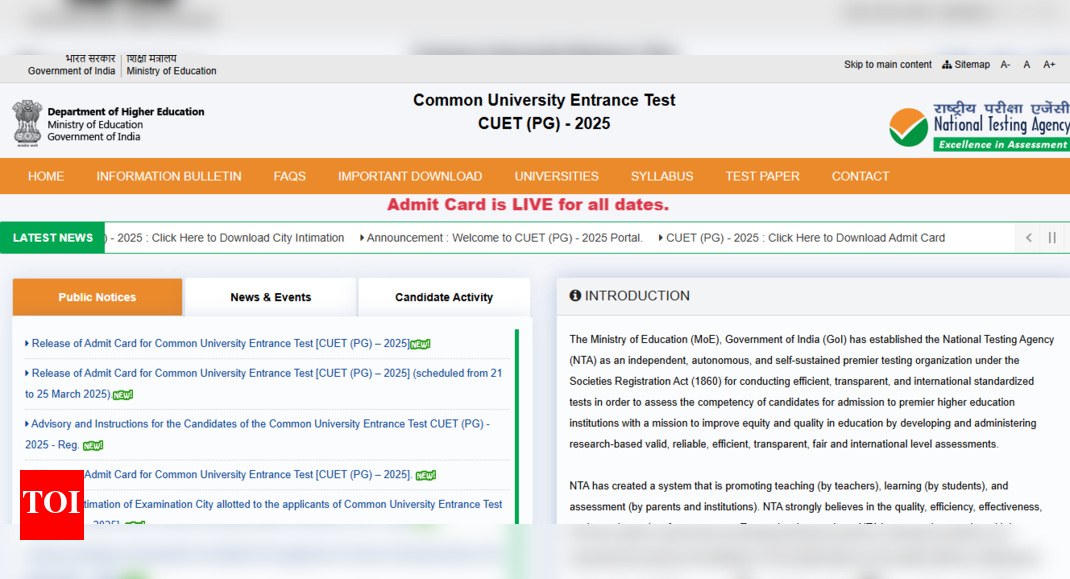Open the IMPORTANT DOWNLOAD menu
The image size is (1070, 579).
click(x=409, y=176)
